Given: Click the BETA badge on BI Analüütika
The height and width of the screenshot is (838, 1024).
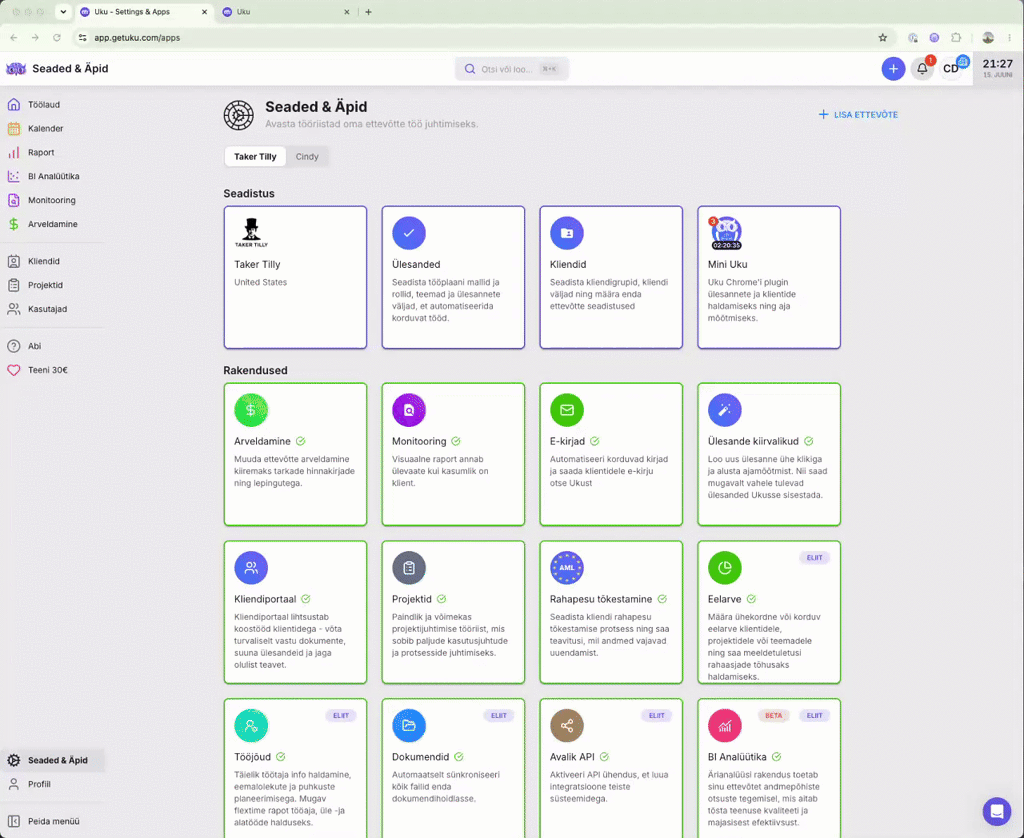Looking at the screenshot, I should 773,716.
